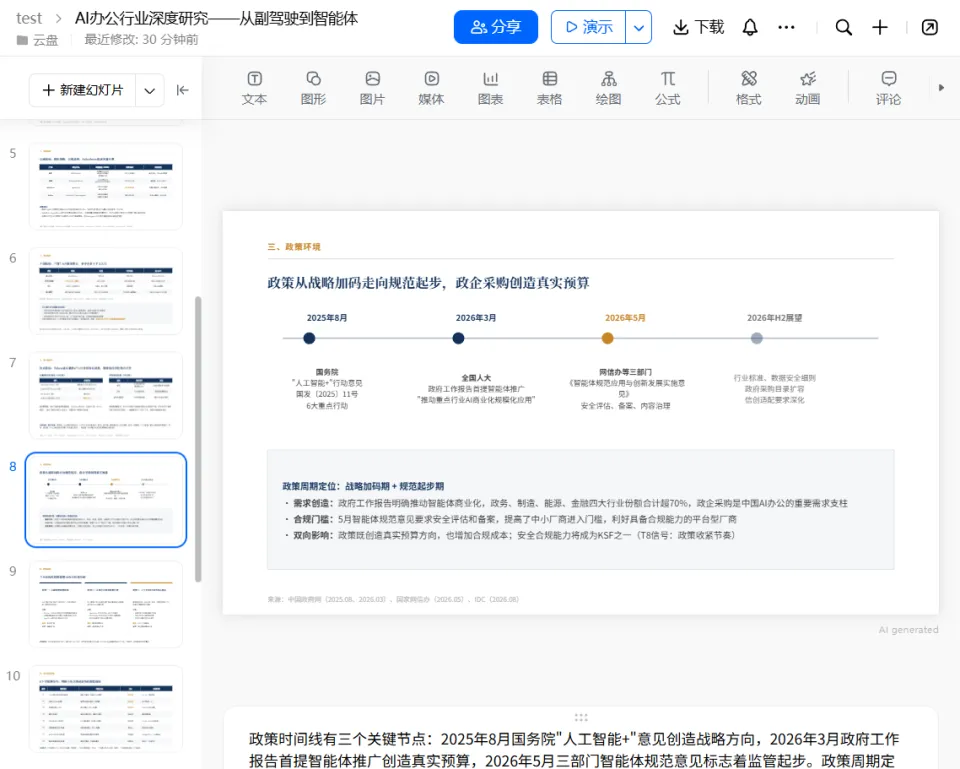Open the 格式 format panel
This screenshot has height=769, width=960.
pos(748,89)
